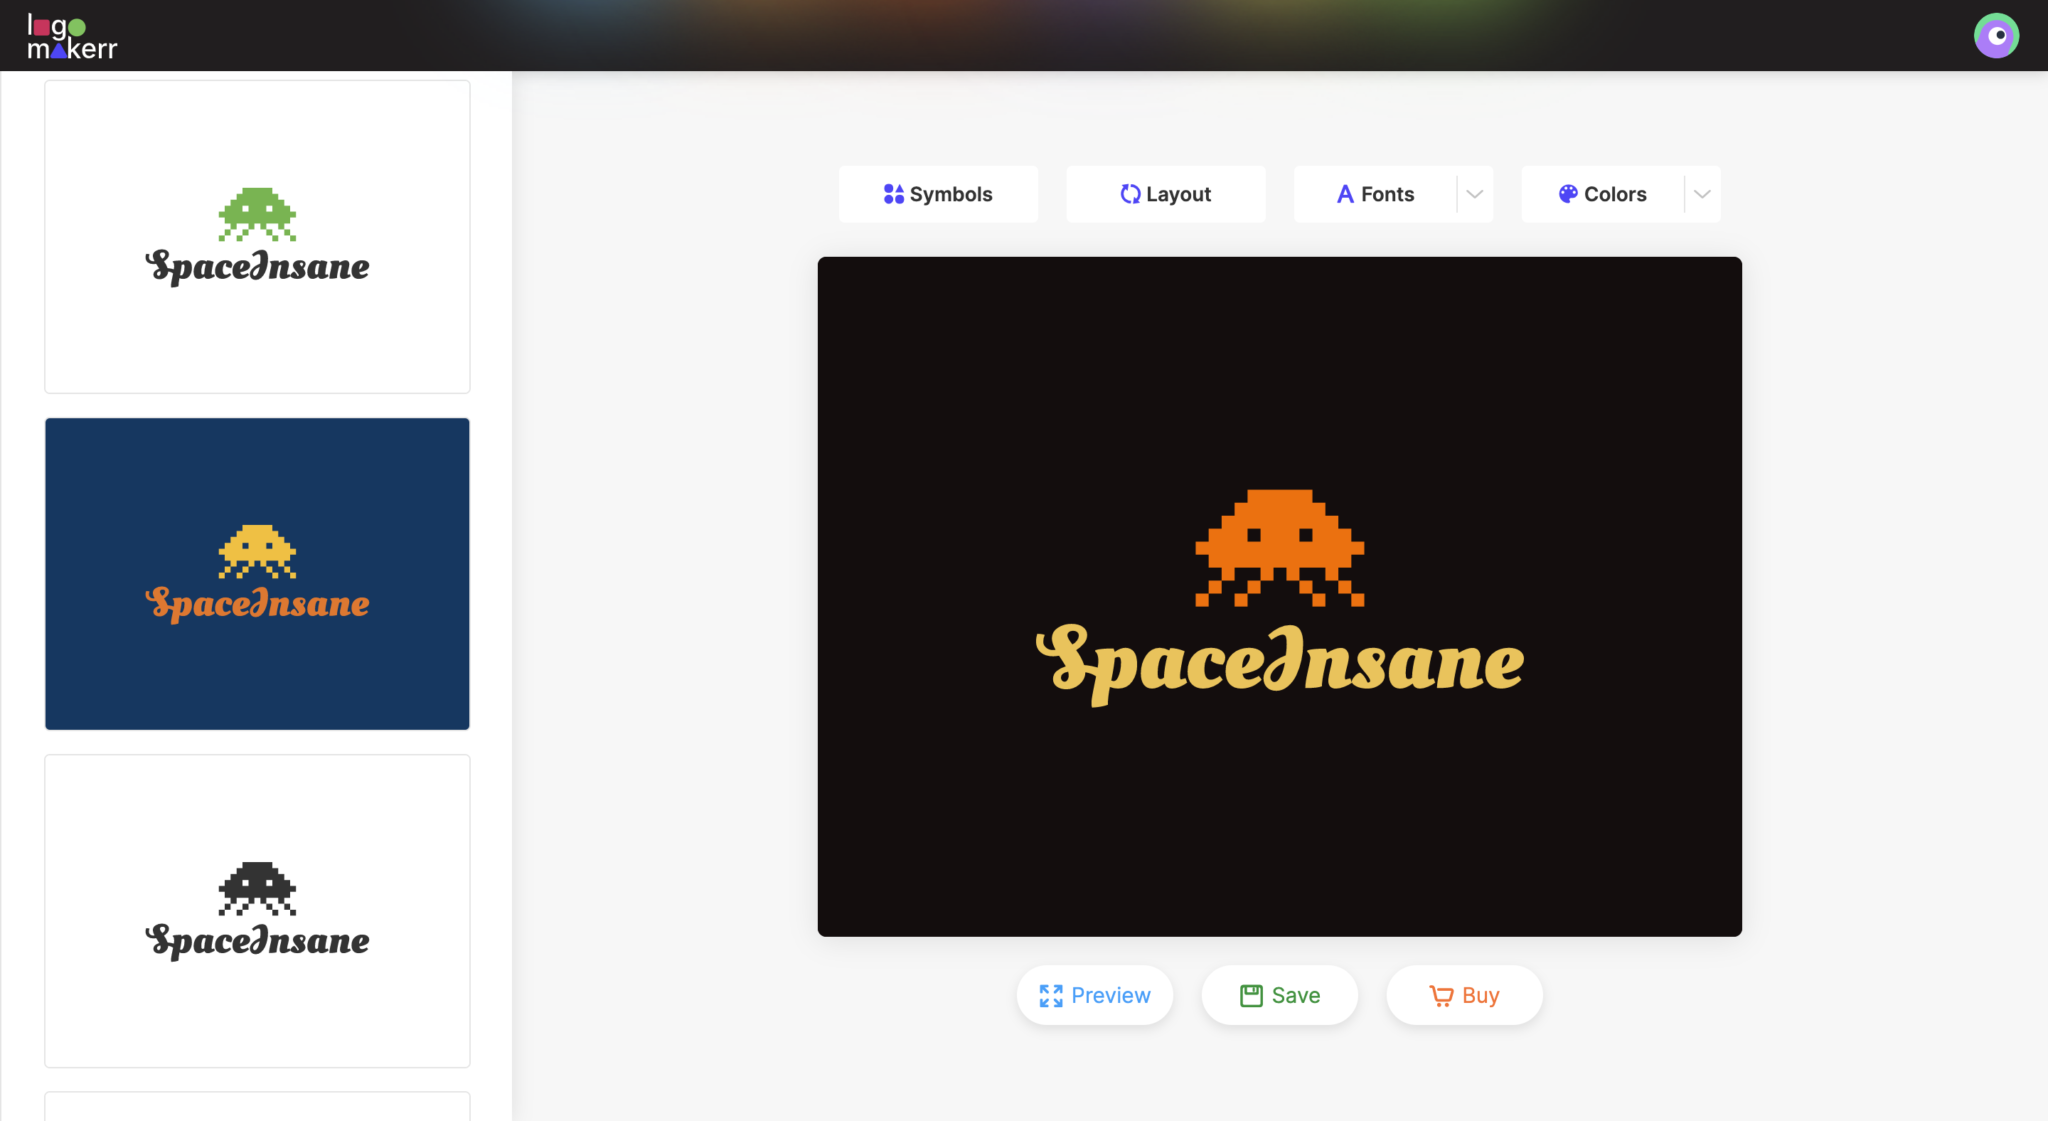Click the Save button
This screenshot has height=1121, width=2048.
pos(1279,995)
